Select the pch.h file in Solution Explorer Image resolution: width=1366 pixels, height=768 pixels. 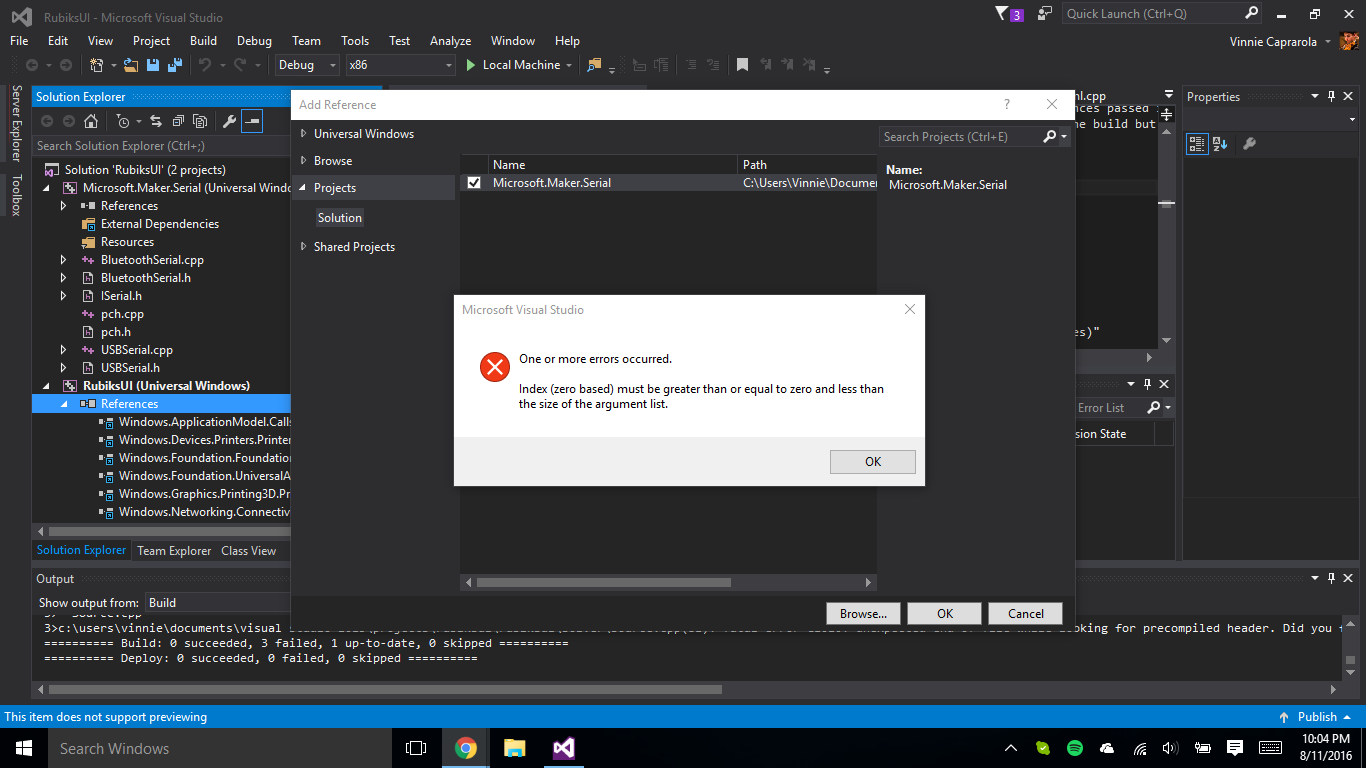(x=115, y=332)
